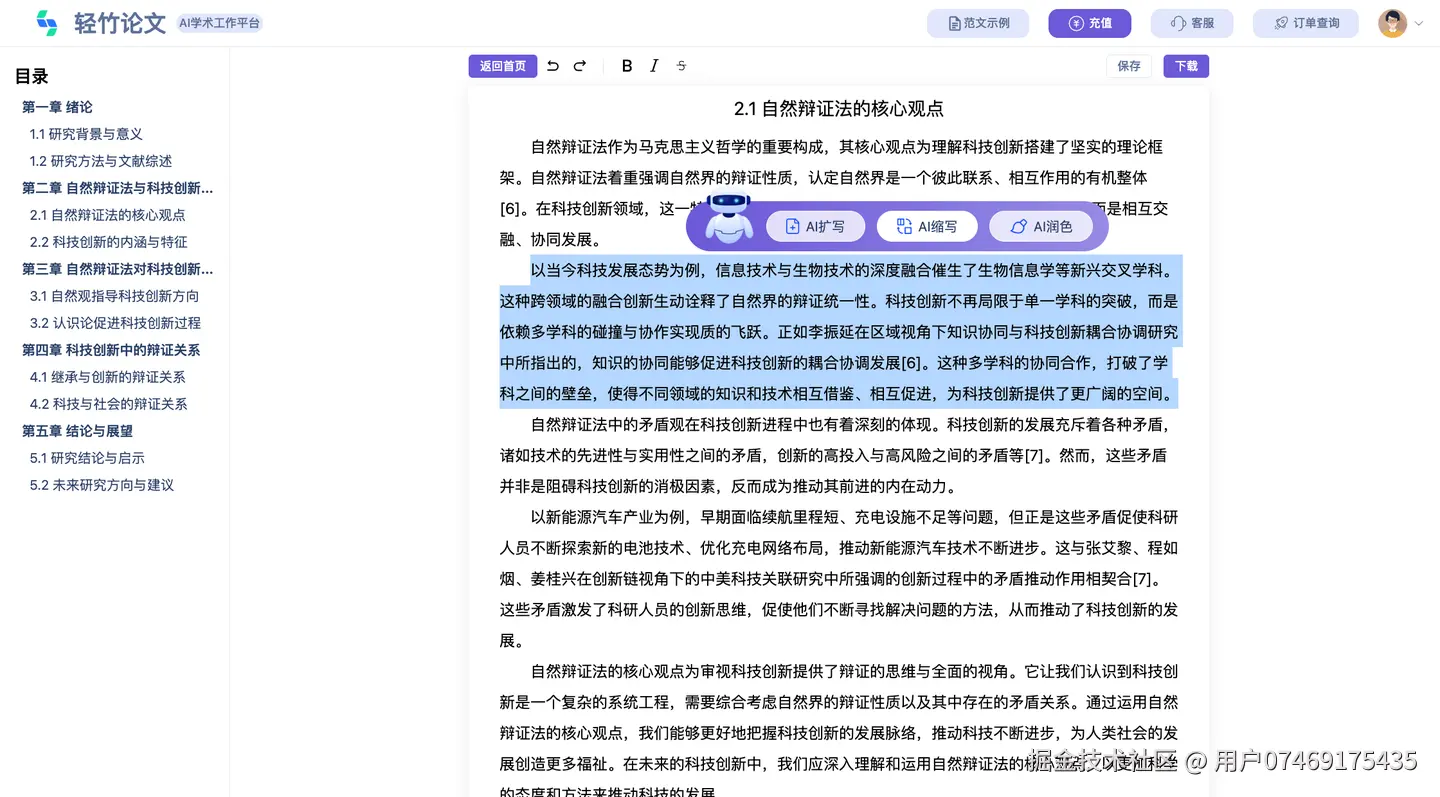Image resolution: width=1440 pixels, height=797 pixels.
Task: Open 订单查询 order inquiry
Action: 1306,22
